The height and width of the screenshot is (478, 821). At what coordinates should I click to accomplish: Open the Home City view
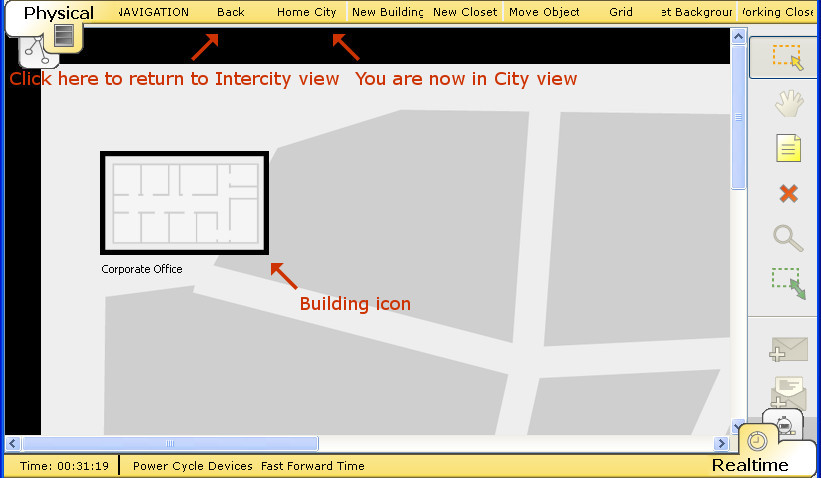tap(306, 12)
